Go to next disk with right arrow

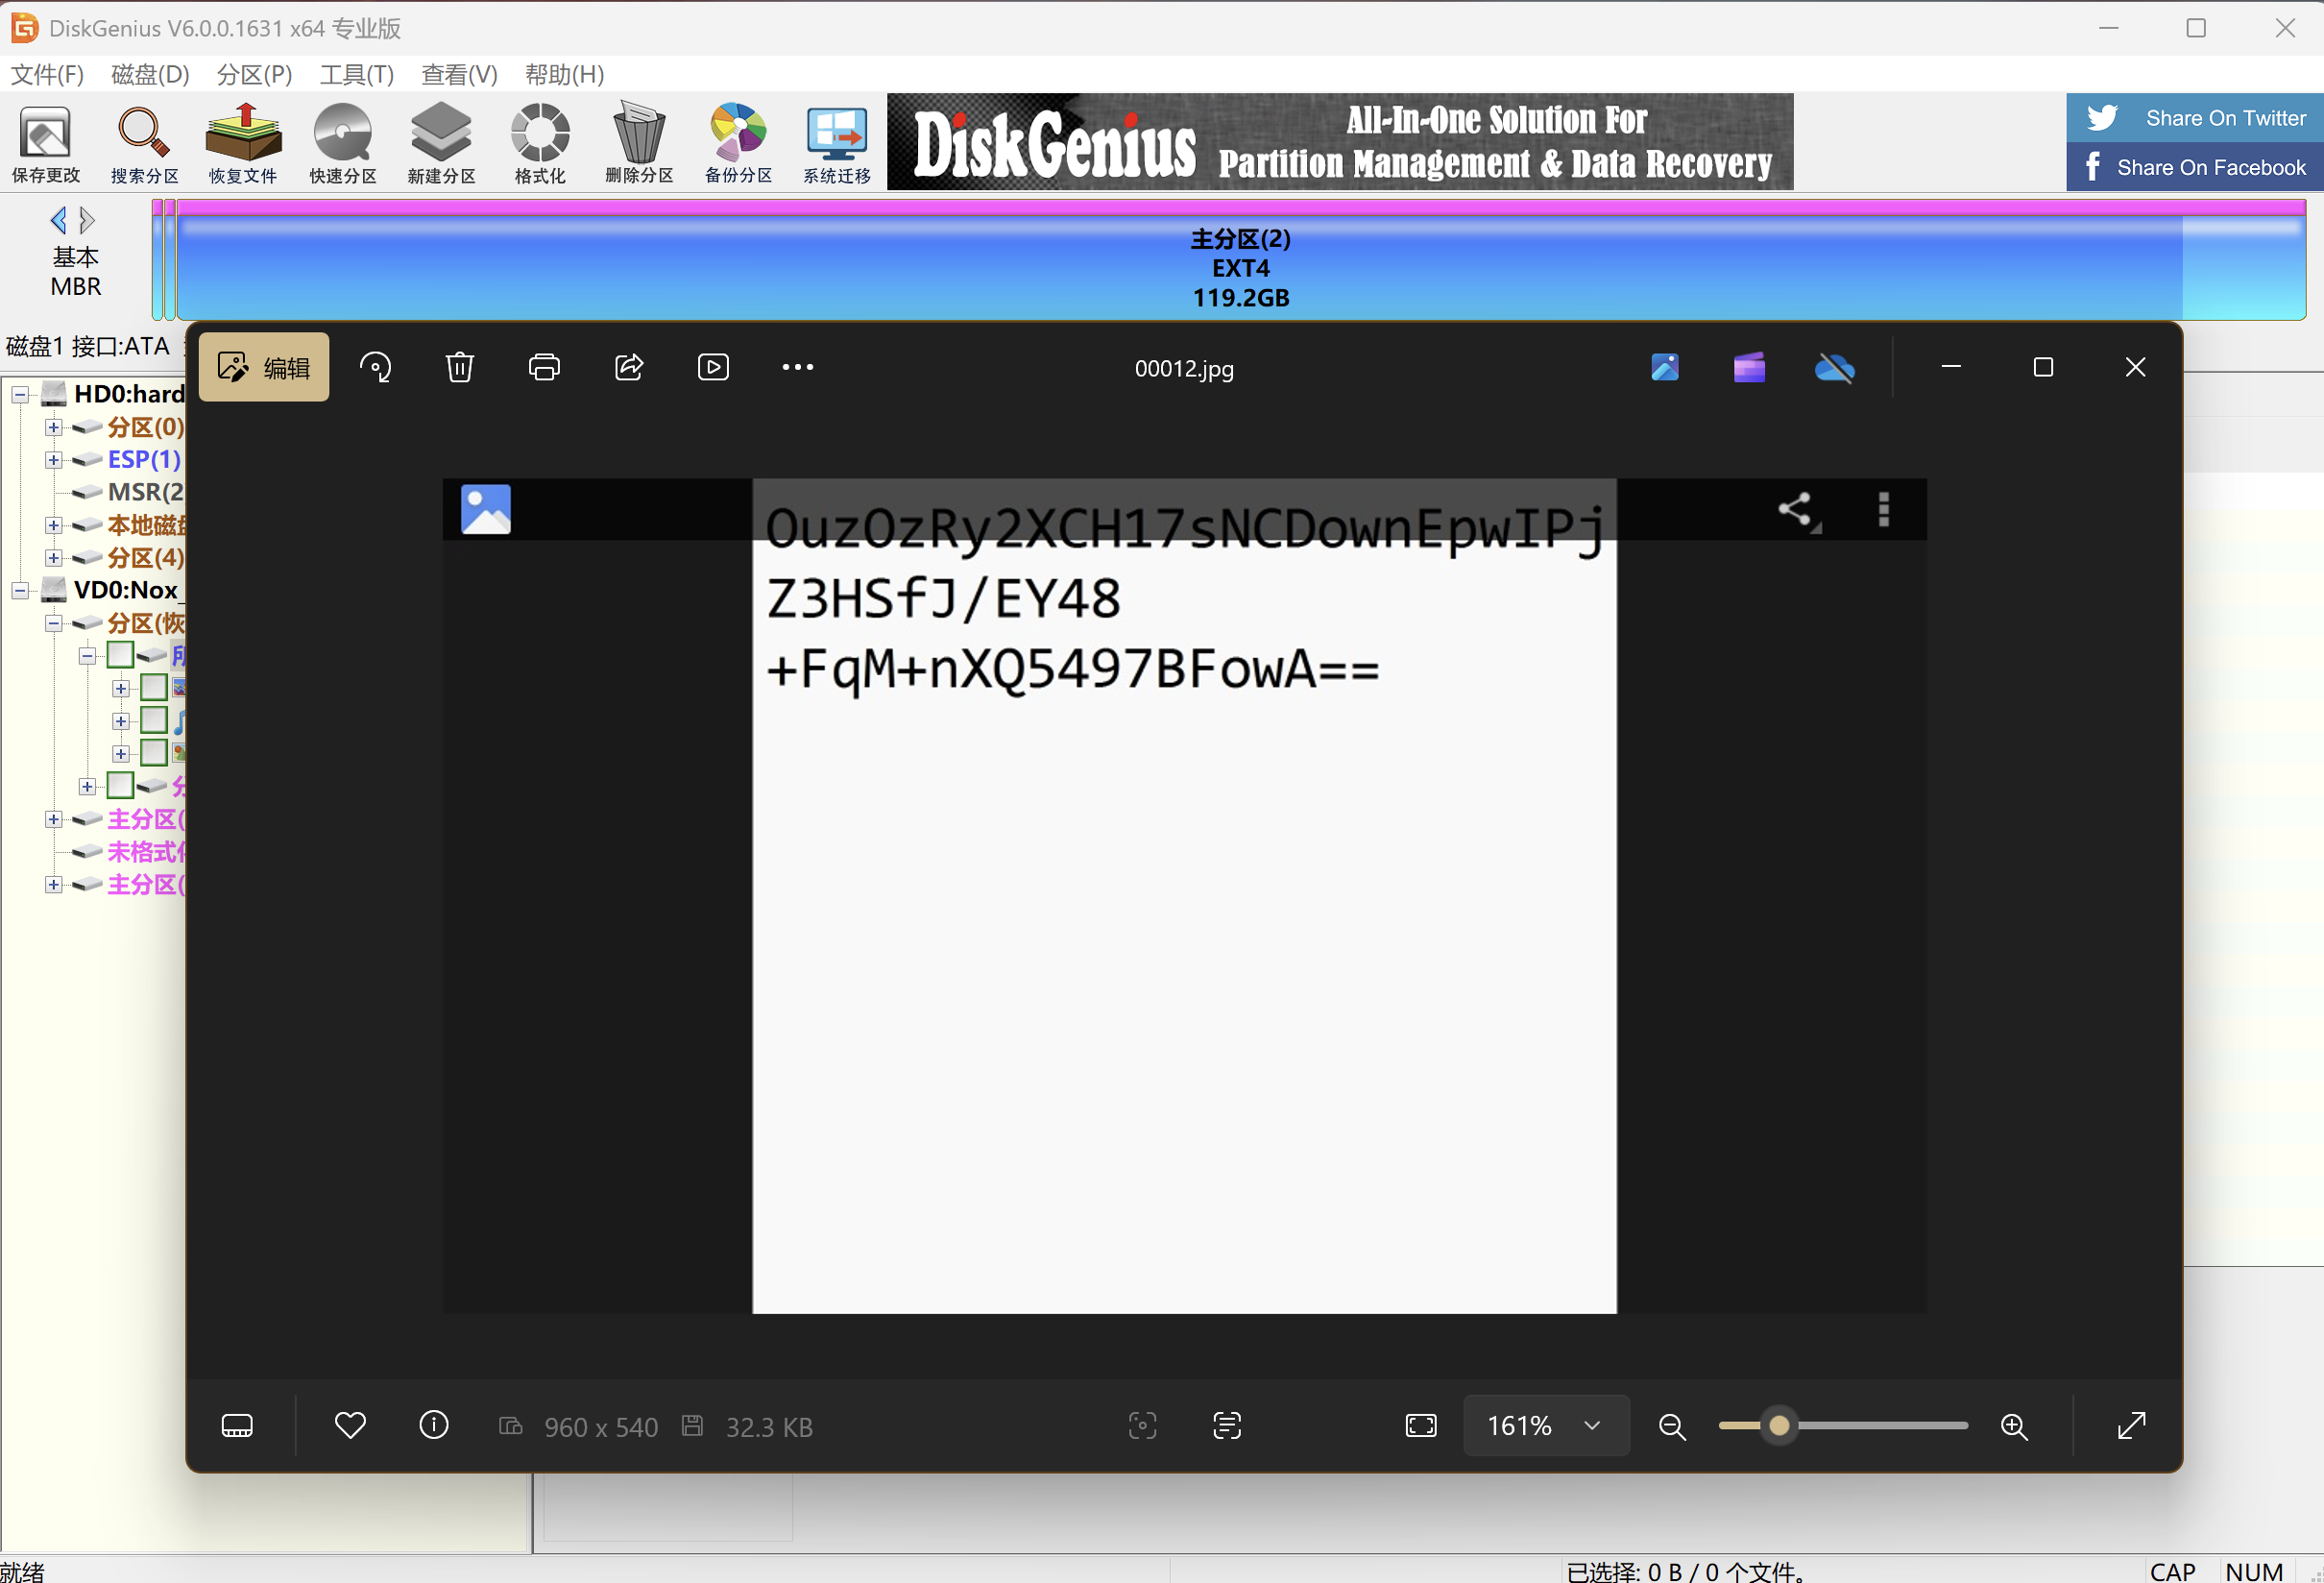(87, 220)
